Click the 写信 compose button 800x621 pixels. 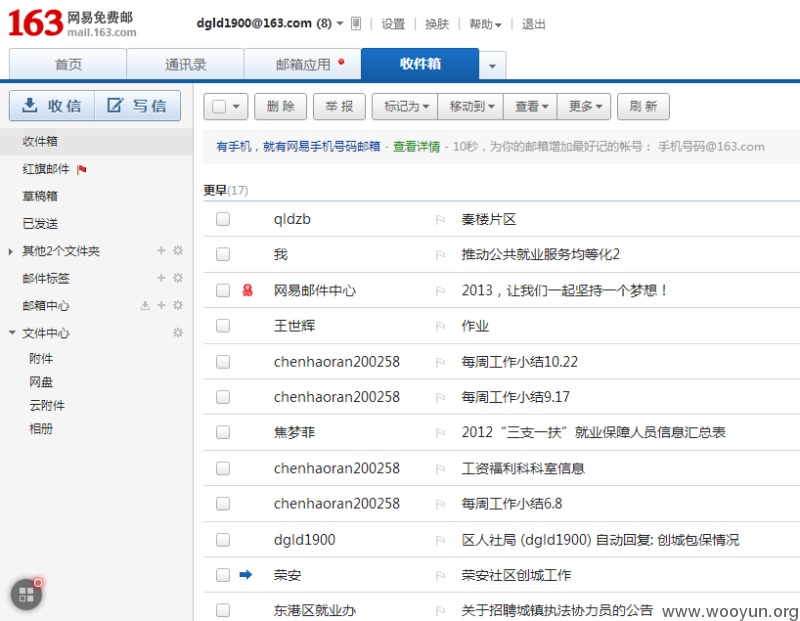[x=138, y=106]
